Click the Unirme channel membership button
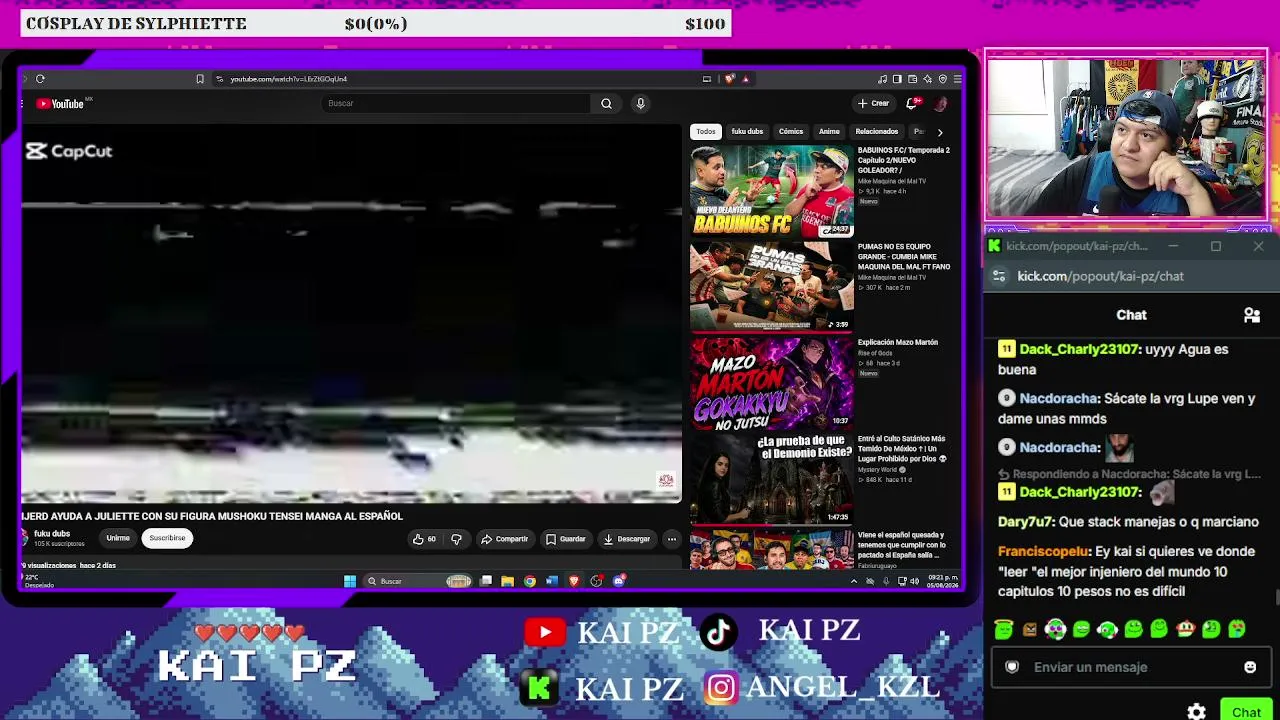 pos(118,538)
